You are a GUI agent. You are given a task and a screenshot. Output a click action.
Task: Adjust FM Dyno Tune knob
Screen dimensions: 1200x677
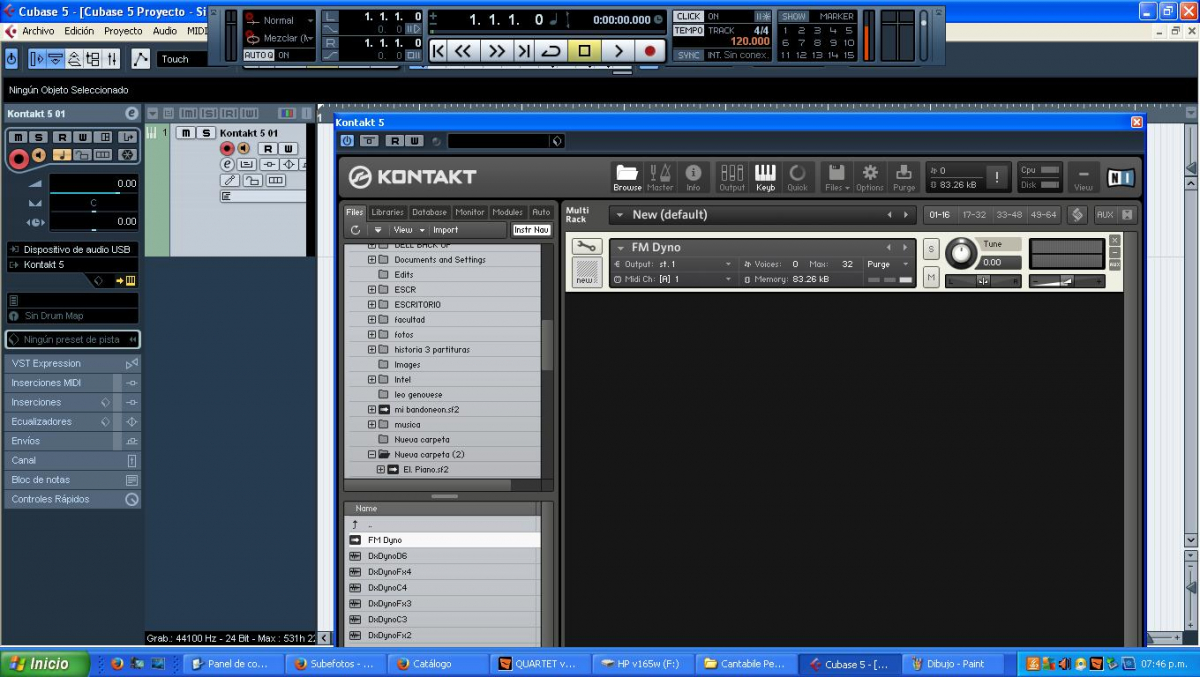pos(961,253)
